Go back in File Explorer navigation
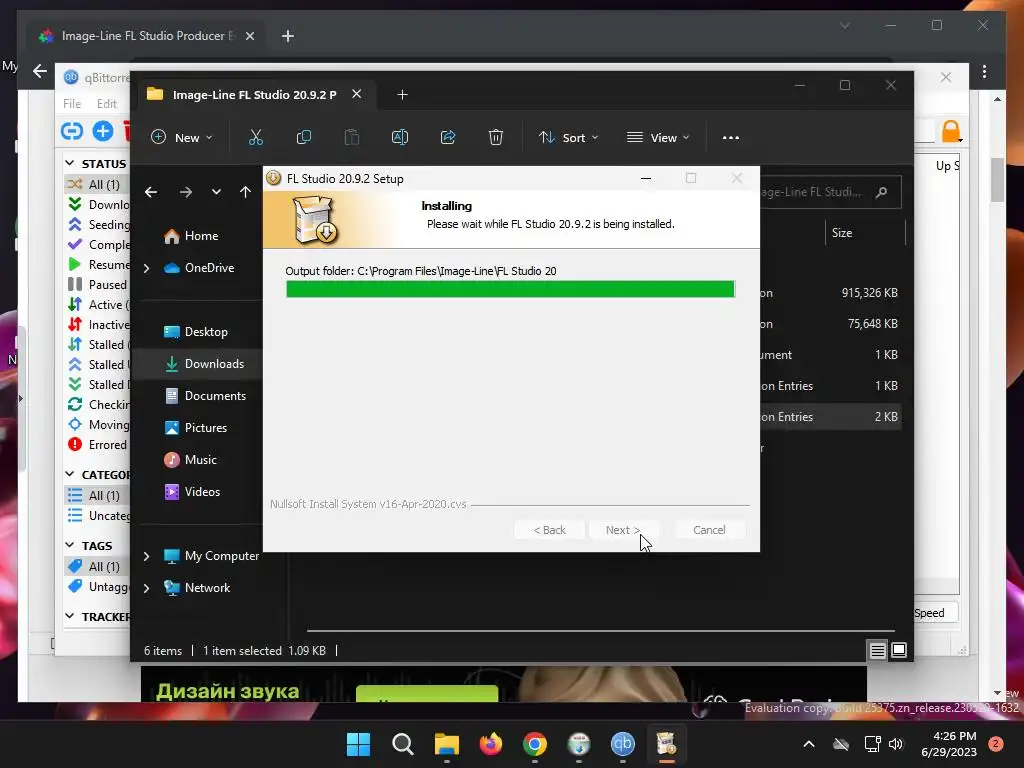Viewport: 1024px width, 768px height. [x=151, y=192]
